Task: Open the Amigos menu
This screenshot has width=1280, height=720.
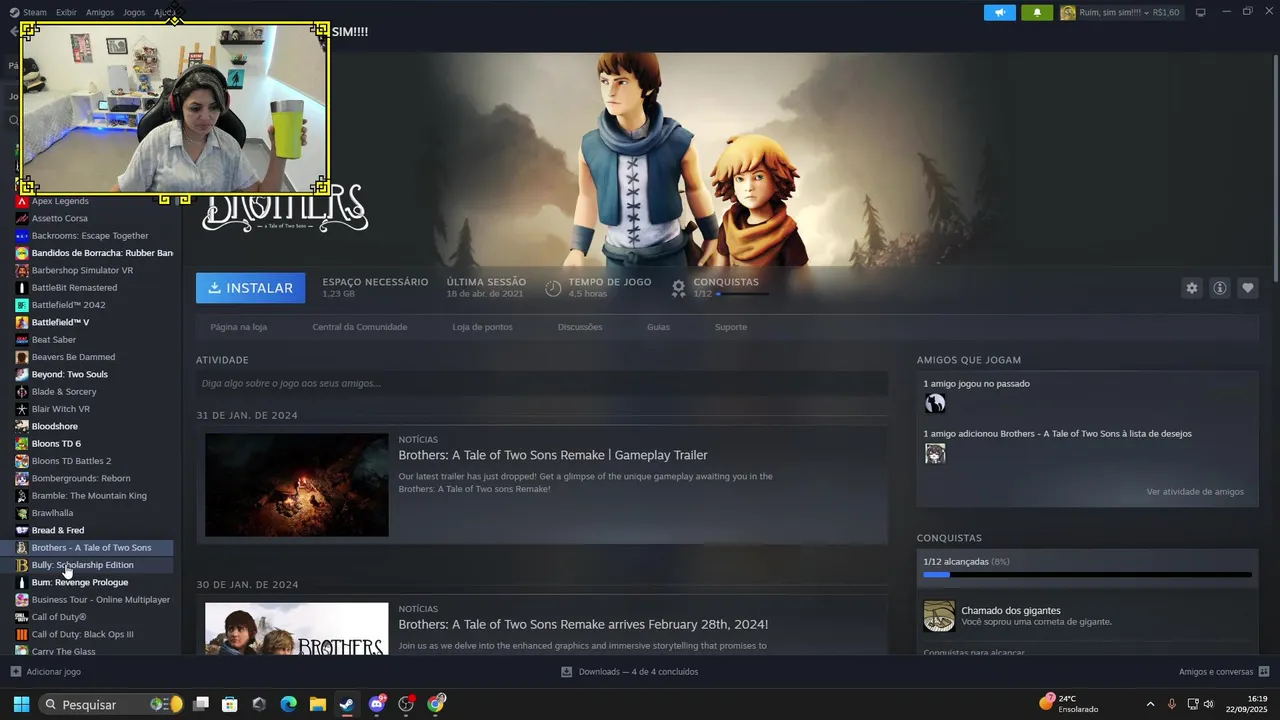Action: (100, 13)
